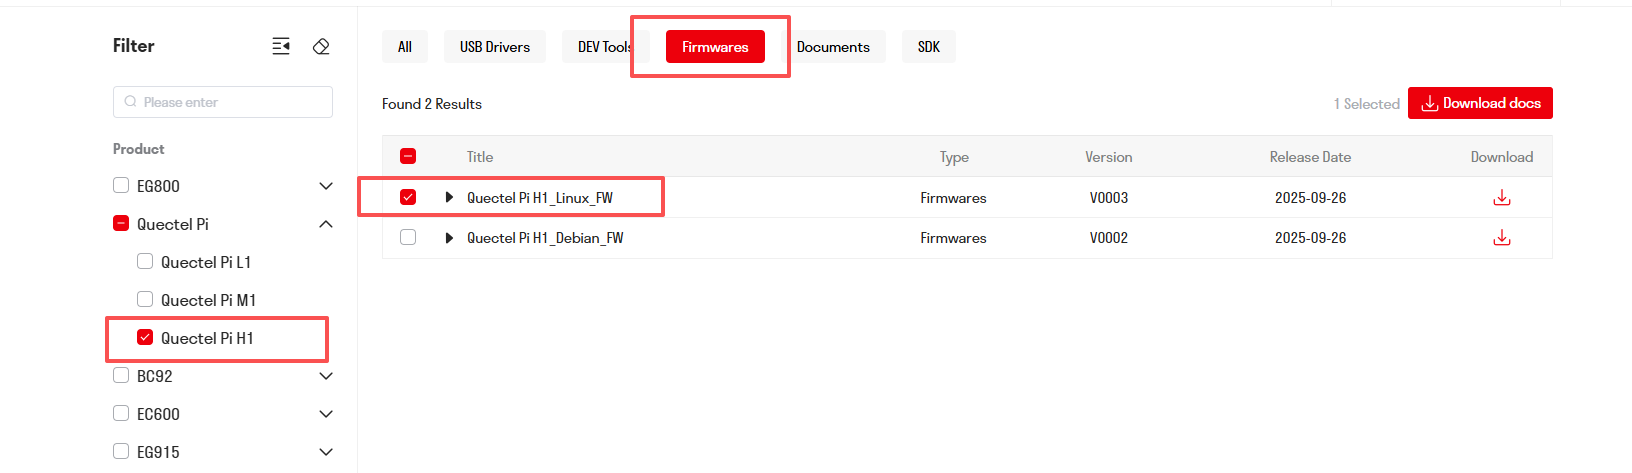Select the SDK category tab
The height and width of the screenshot is (473, 1632).
point(928,47)
